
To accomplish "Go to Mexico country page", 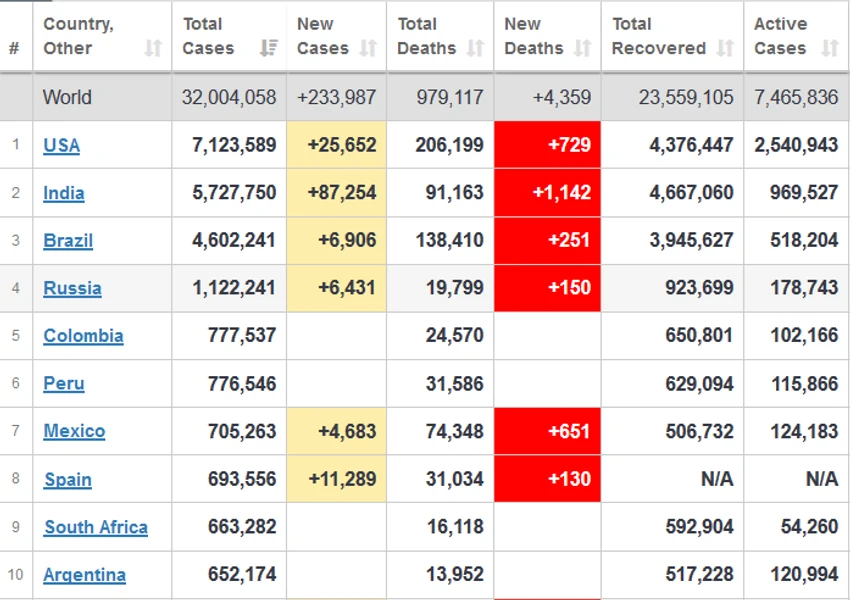I will (x=74, y=431).
